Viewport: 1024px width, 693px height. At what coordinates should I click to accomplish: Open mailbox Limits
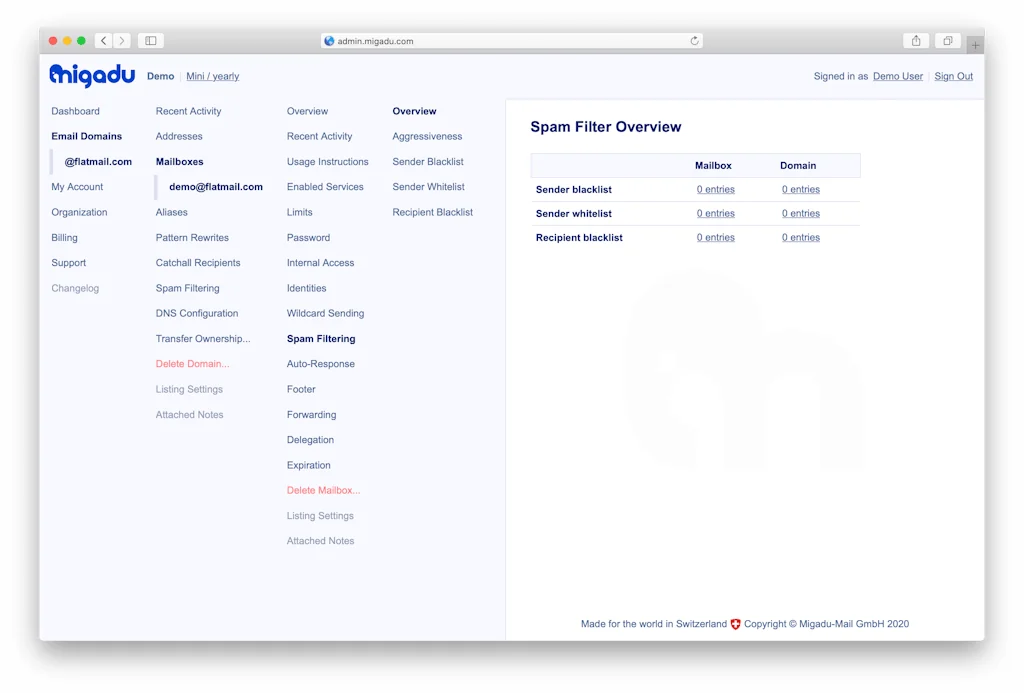299,212
